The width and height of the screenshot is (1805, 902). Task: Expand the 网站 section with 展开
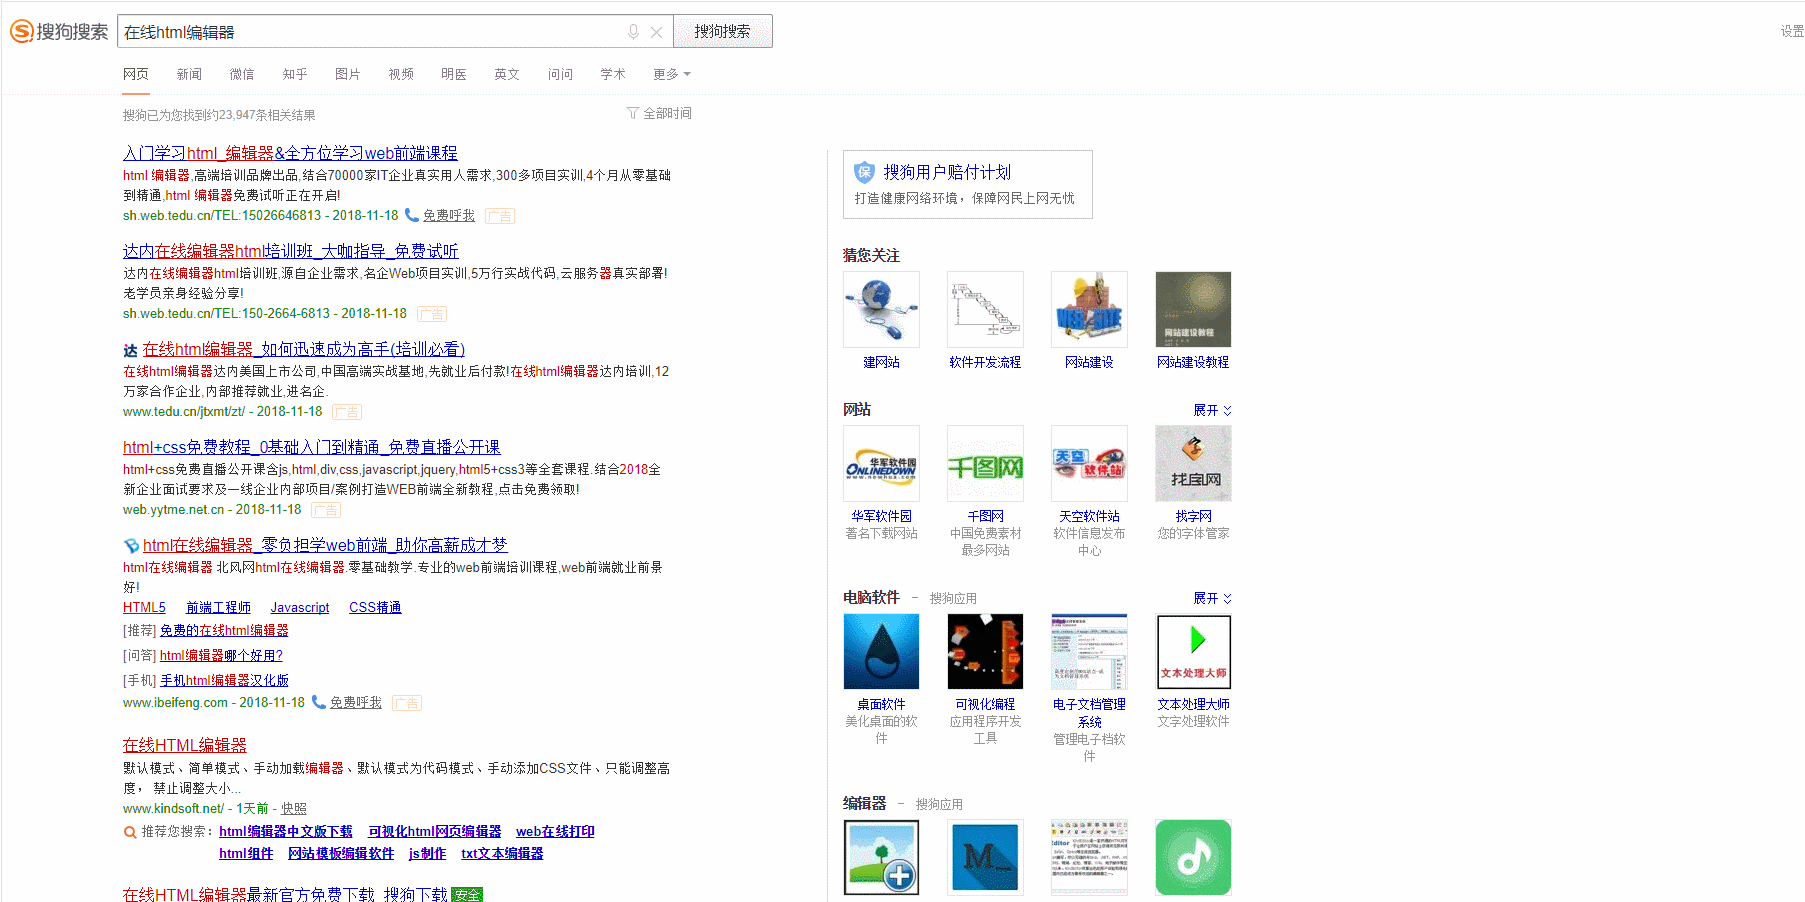tap(1212, 411)
